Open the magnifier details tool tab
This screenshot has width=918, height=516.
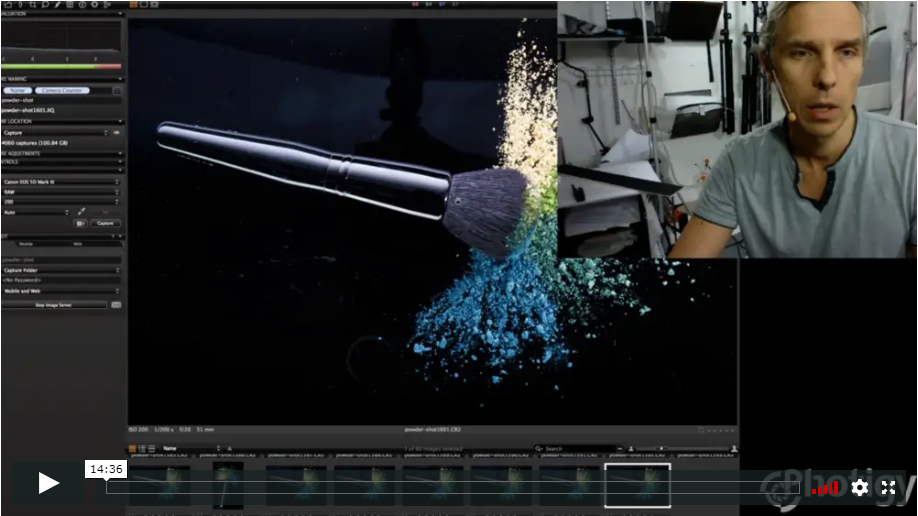click(45, 5)
